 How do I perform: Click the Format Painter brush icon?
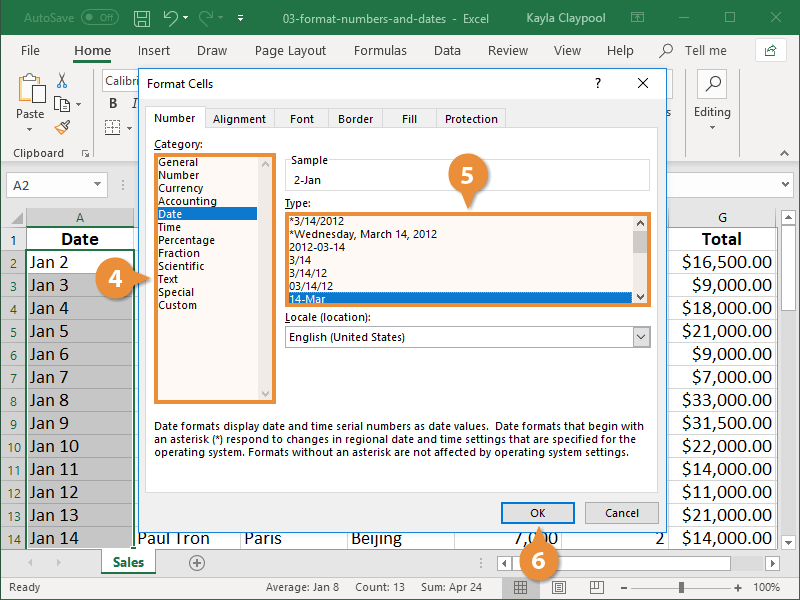coord(62,127)
